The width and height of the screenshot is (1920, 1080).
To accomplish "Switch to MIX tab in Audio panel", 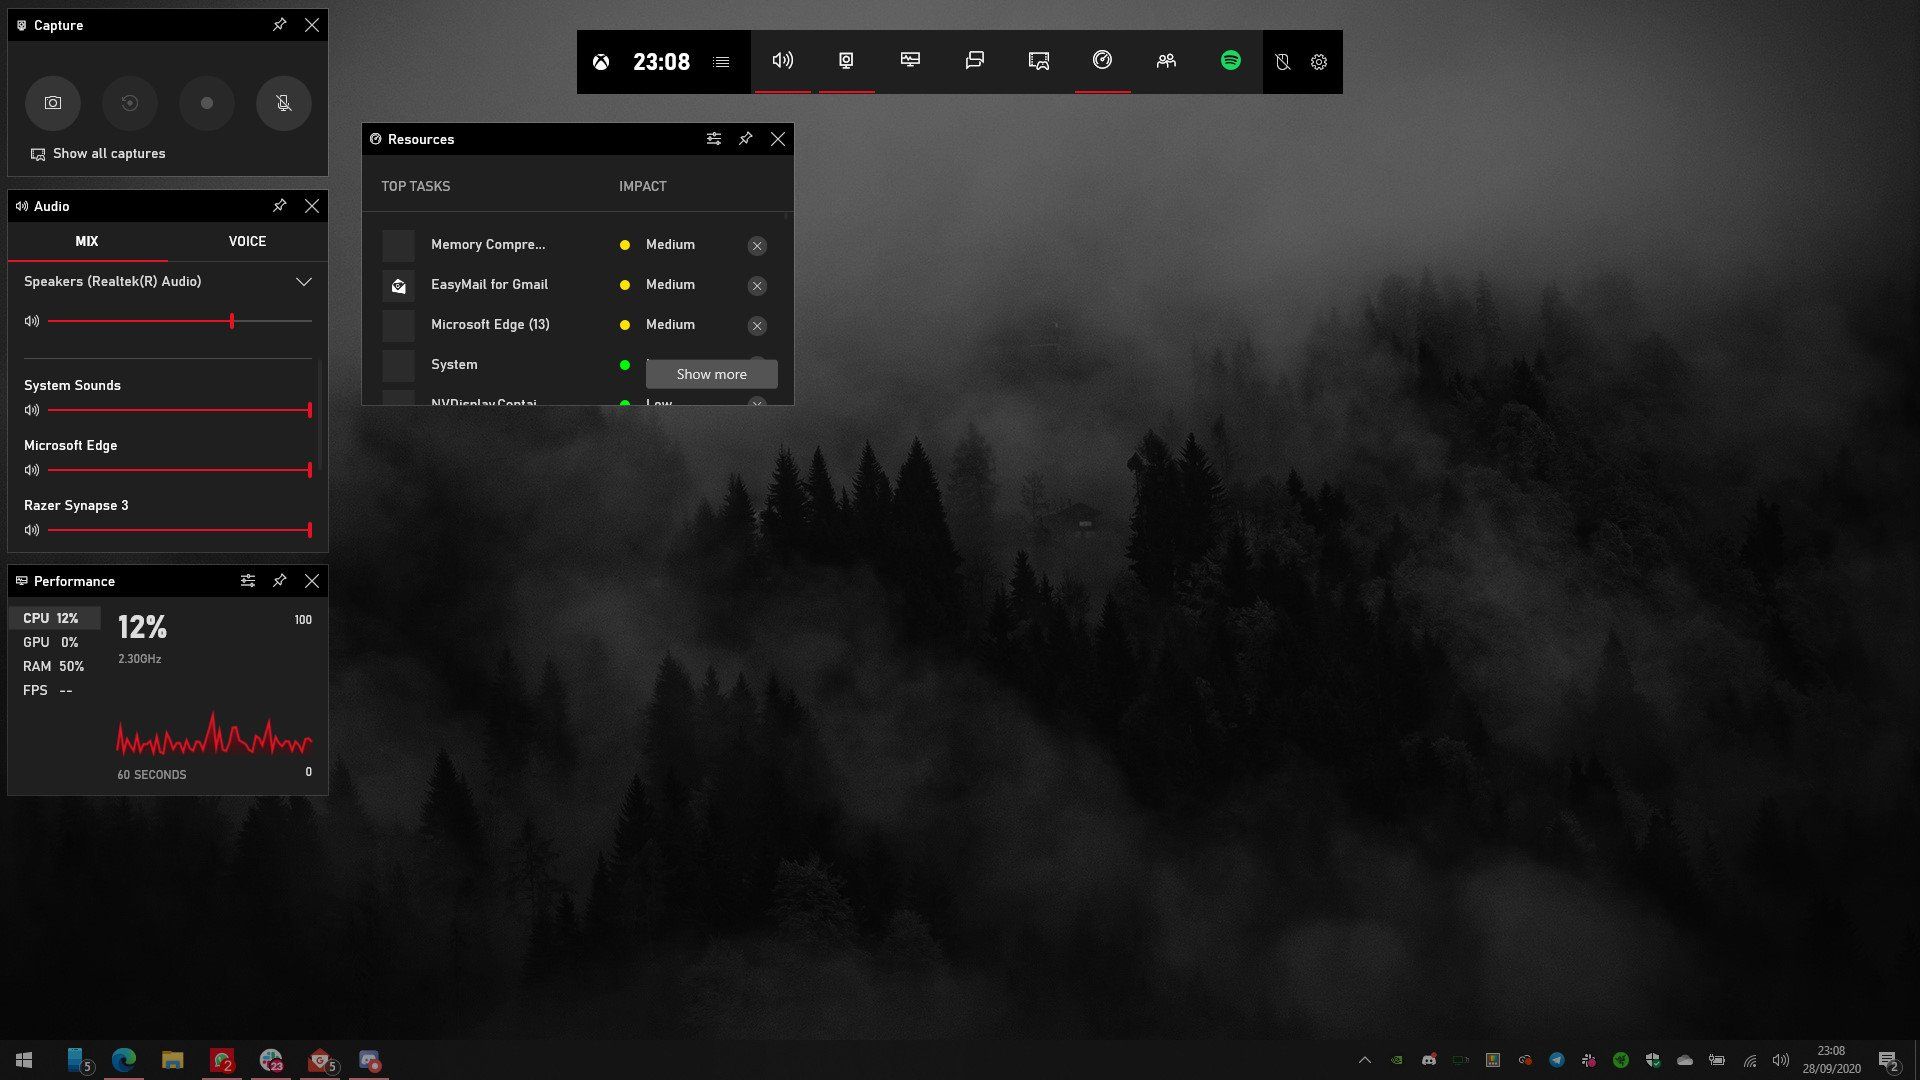I will click(87, 240).
